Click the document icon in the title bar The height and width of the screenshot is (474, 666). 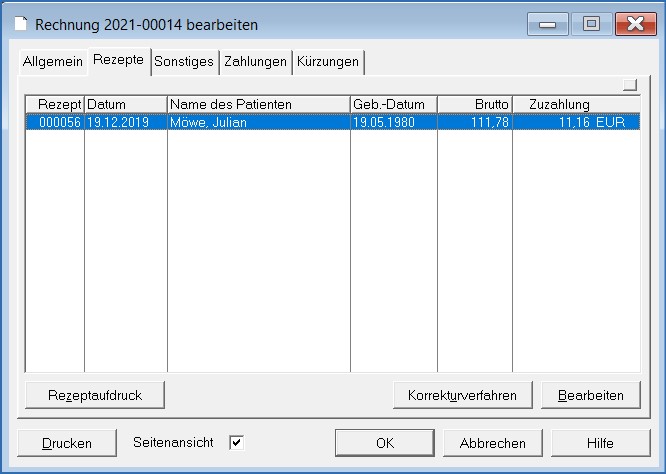coord(20,24)
